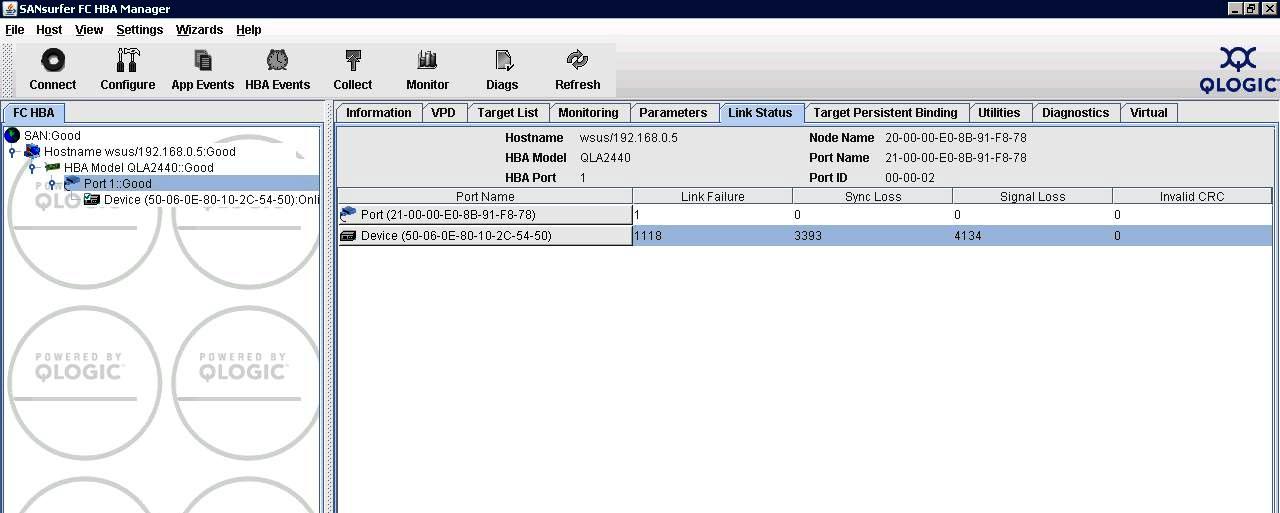Switch to the Parameters tab
The image size is (1280, 513).
(x=673, y=113)
